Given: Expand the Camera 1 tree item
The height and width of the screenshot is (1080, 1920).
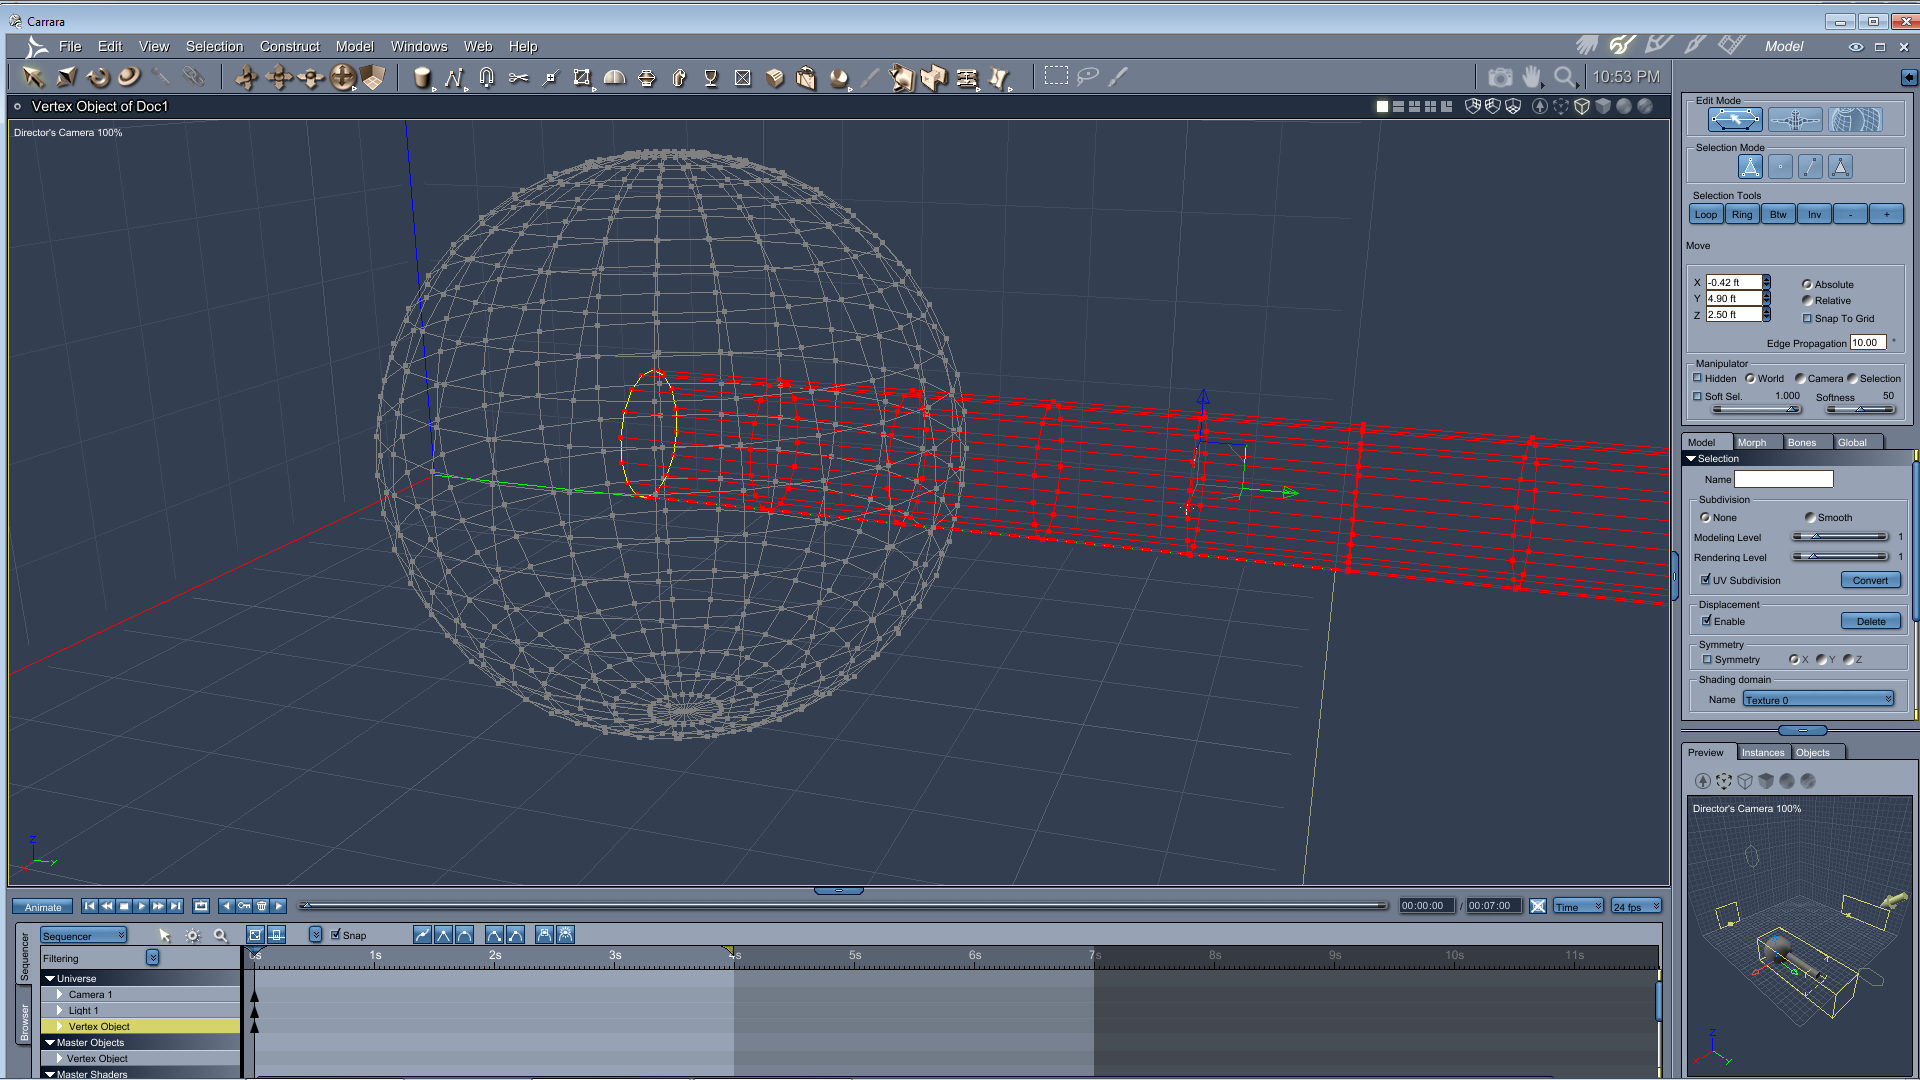Looking at the screenshot, I should coord(60,995).
